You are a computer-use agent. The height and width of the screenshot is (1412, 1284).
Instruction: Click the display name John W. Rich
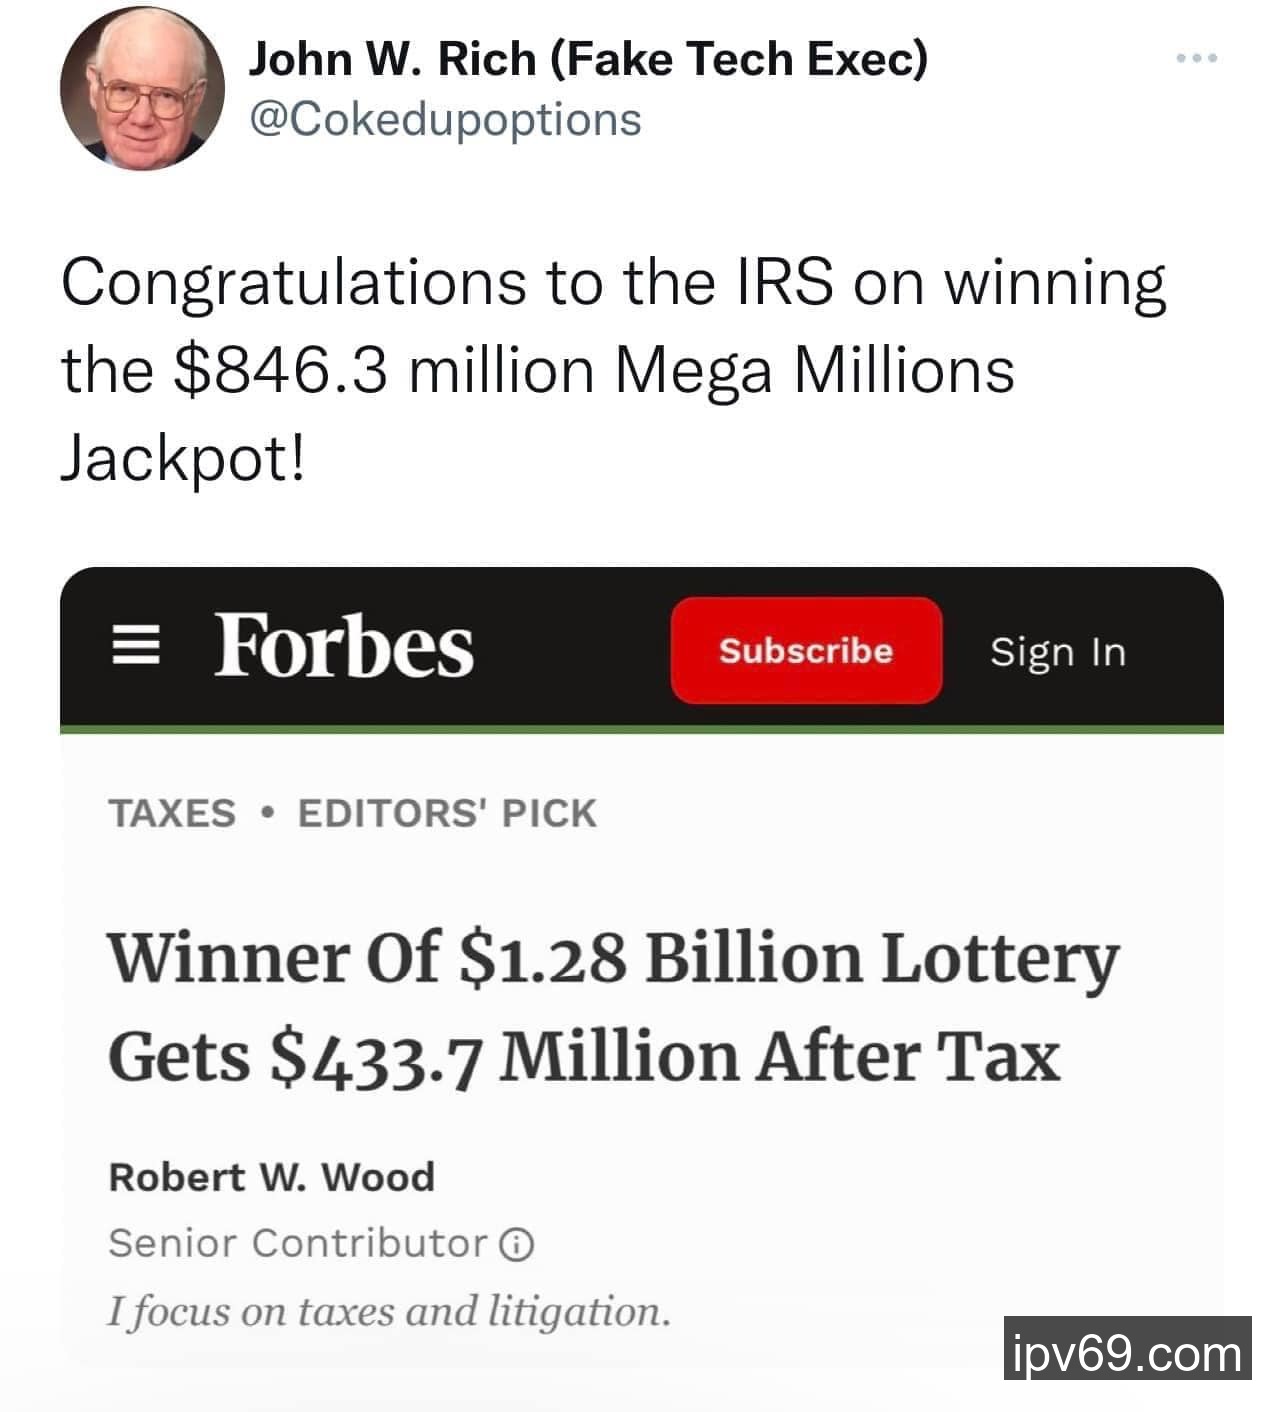pos(587,59)
